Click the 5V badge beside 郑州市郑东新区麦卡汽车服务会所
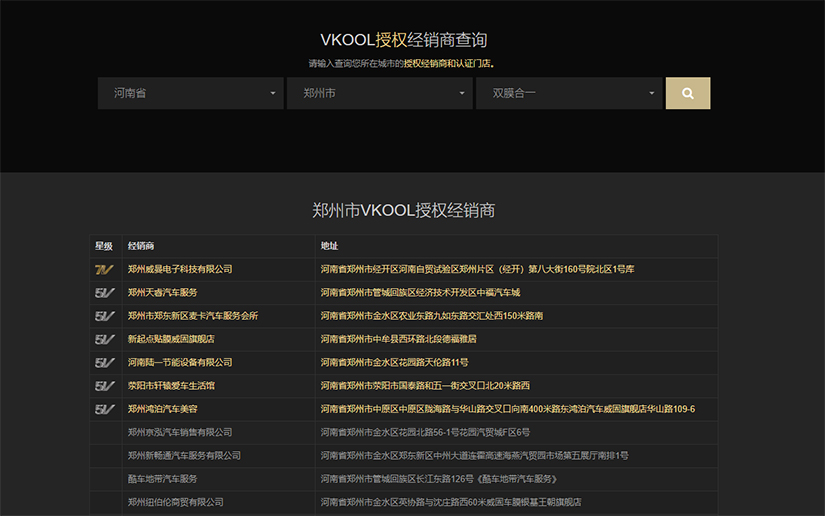 [104, 316]
